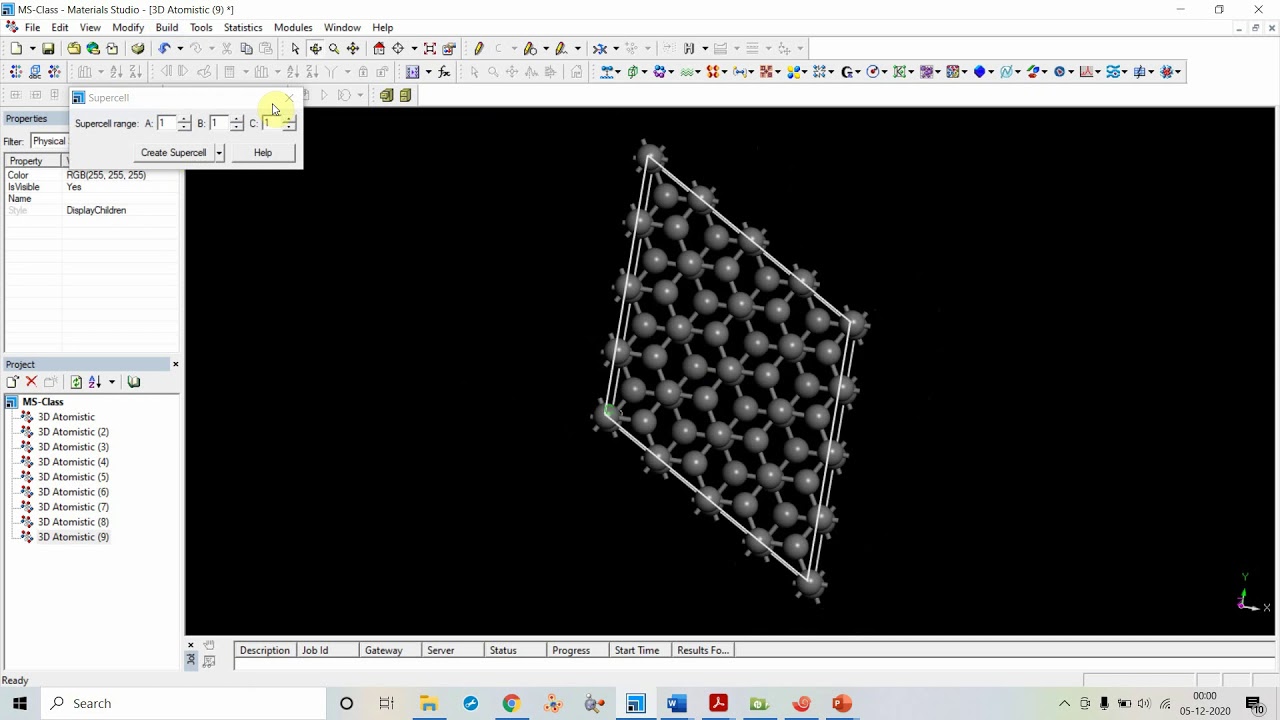Open the G module icon in modules toolbar

(847, 72)
